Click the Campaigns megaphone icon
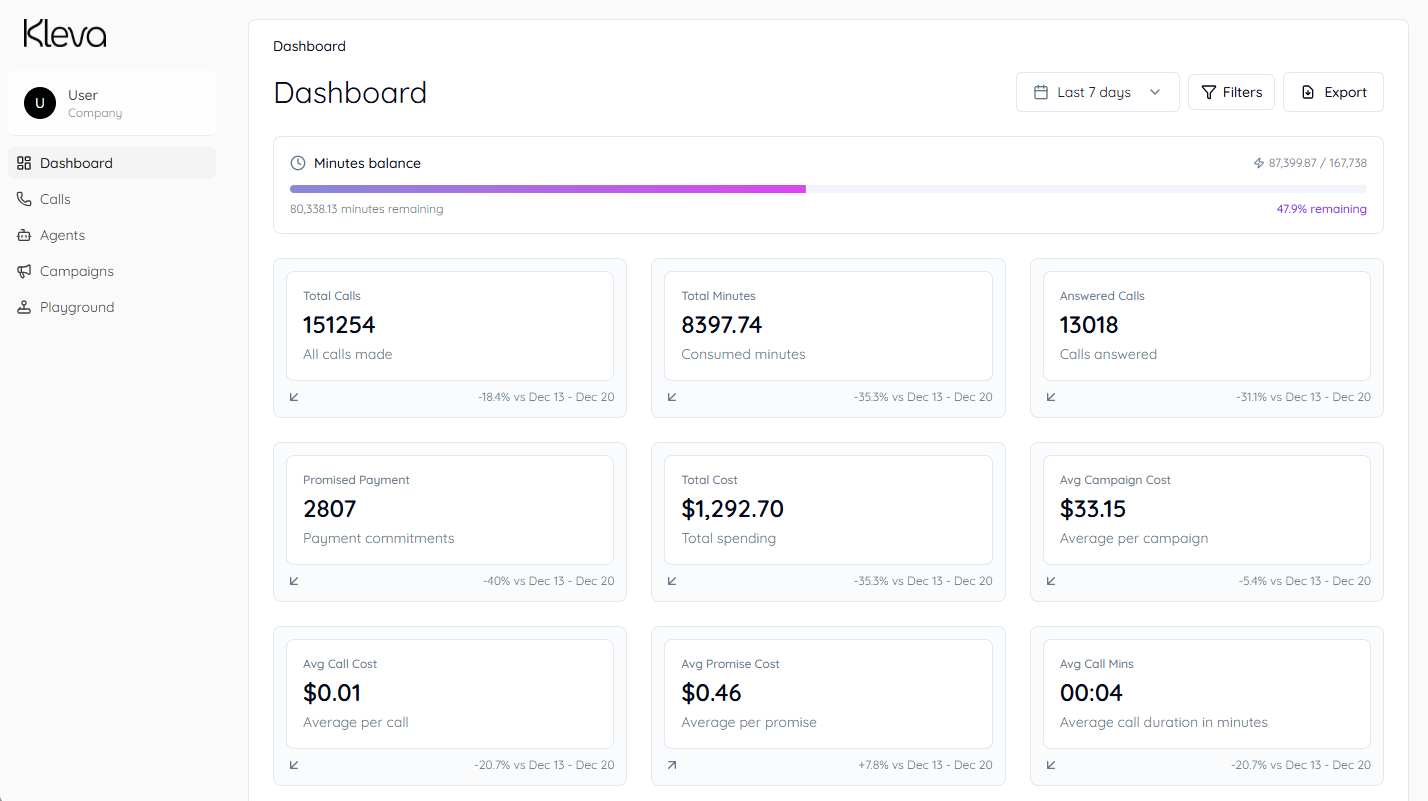1428x801 pixels. [24, 271]
